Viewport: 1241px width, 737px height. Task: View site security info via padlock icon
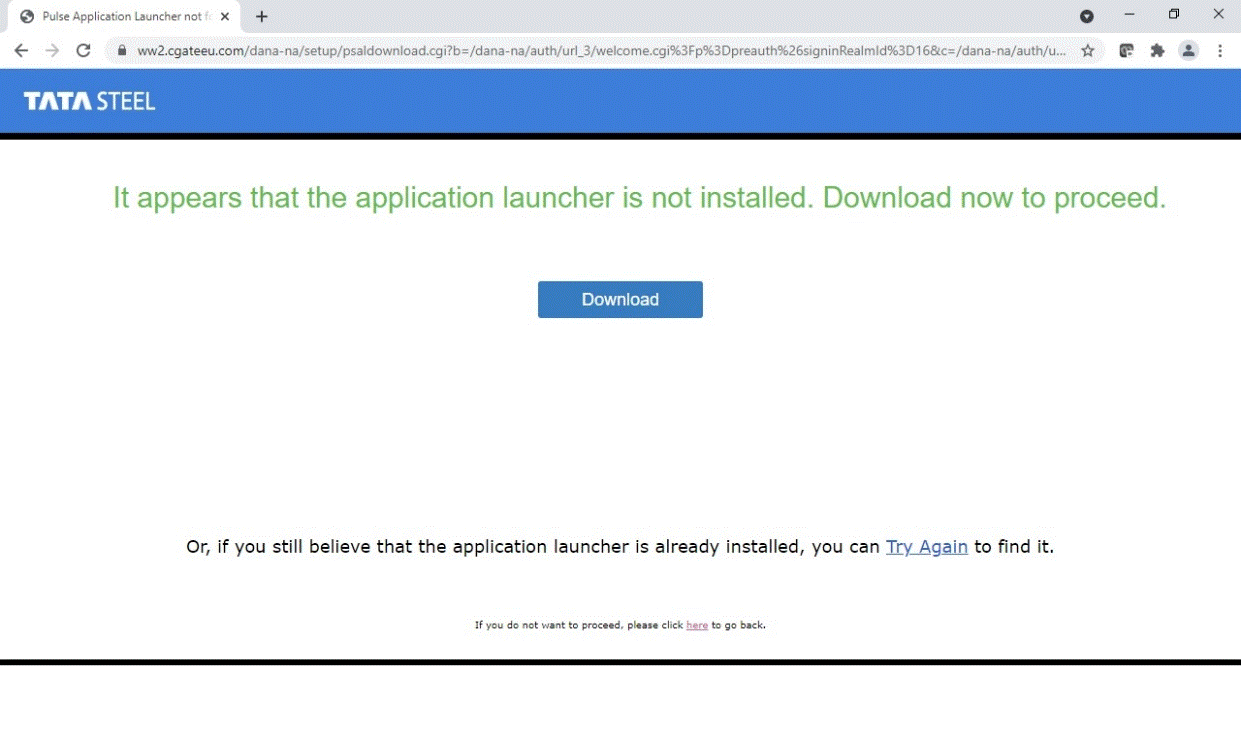tap(123, 51)
